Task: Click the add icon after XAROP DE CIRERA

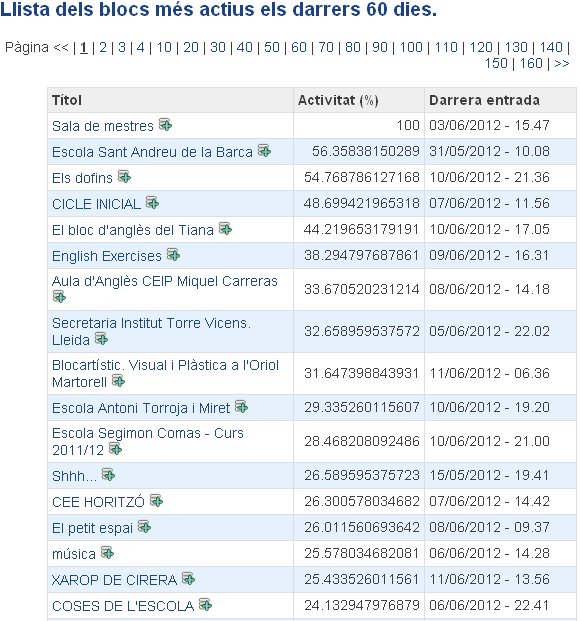Action: point(189,579)
